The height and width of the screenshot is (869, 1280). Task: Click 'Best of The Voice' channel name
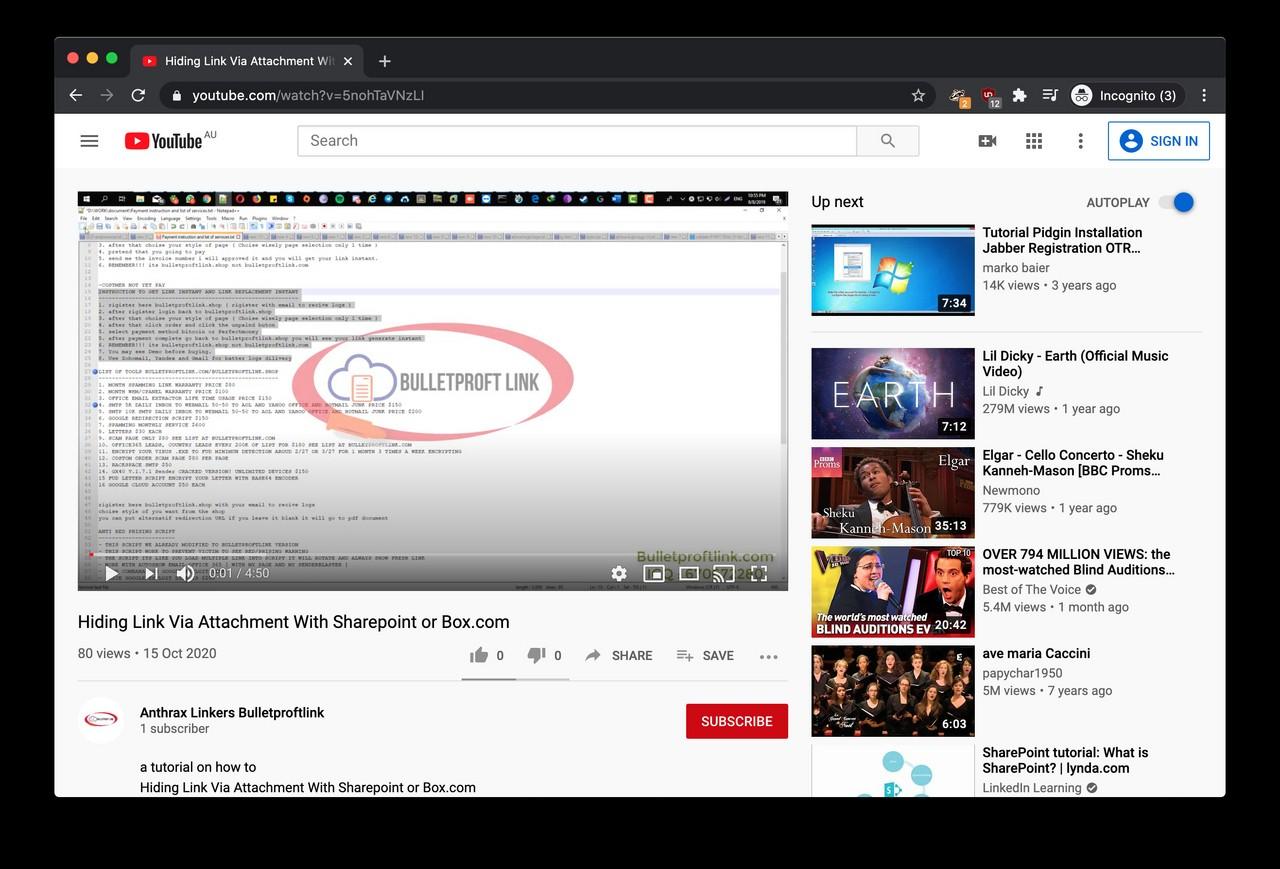pos(1031,589)
